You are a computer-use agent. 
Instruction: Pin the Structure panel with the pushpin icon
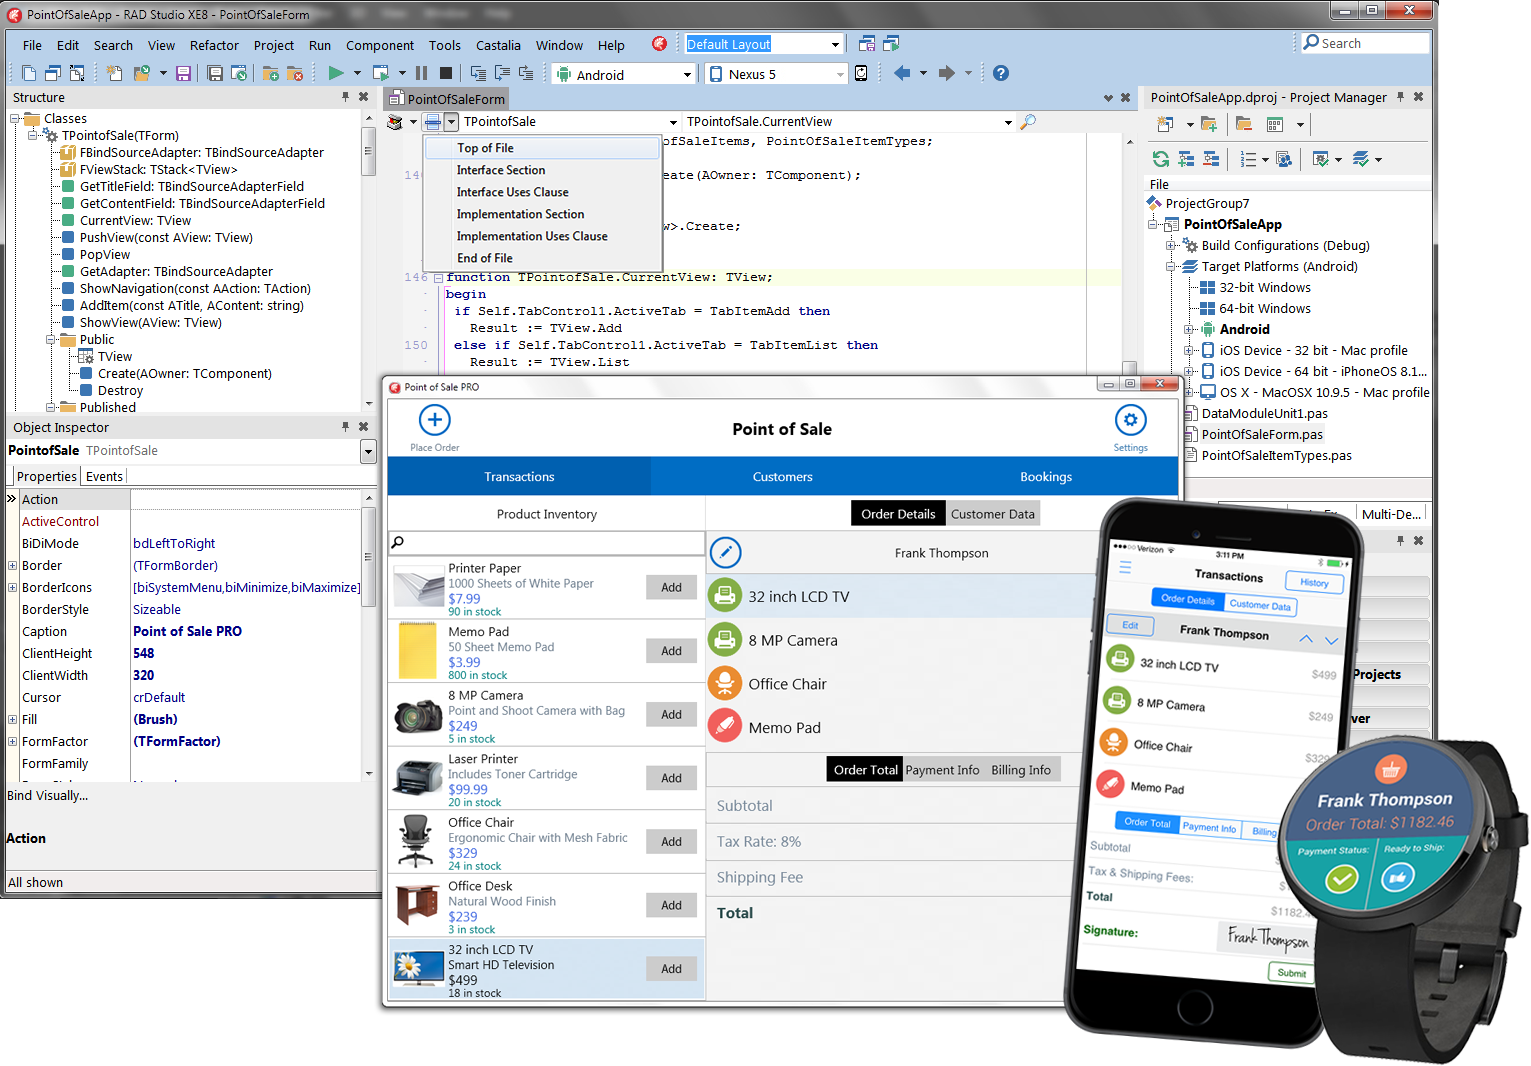(346, 97)
